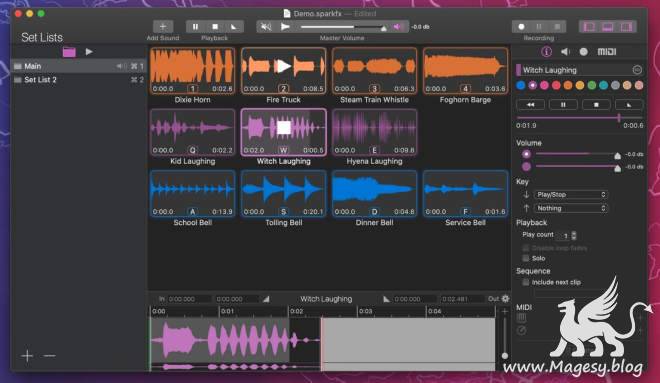
Task: Stop the Witch Laughing clip tile
Action: pos(283,128)
